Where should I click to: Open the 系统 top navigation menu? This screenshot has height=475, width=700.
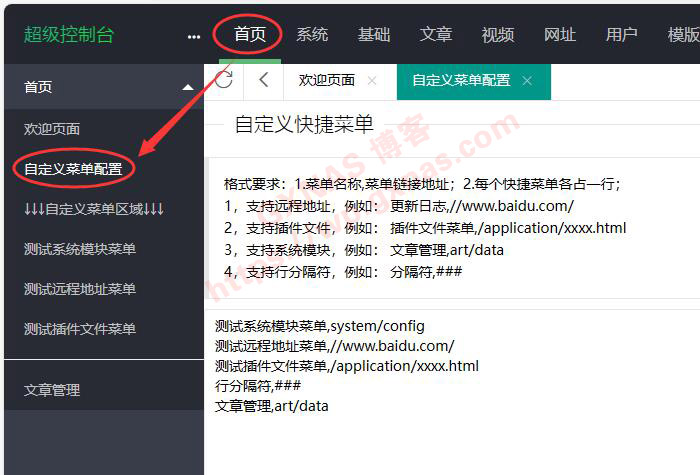[x=312, y=35]
